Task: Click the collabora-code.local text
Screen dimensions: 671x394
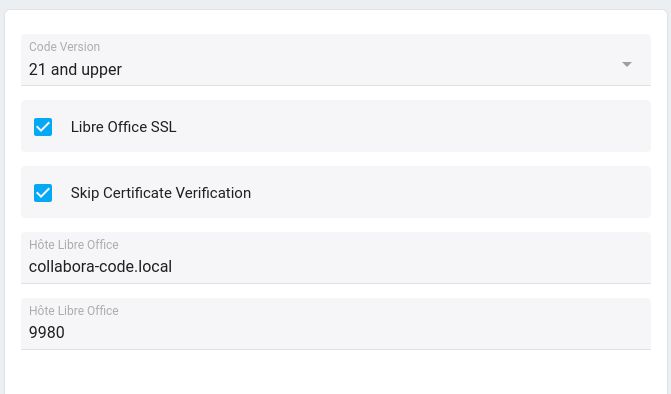Action: 100,267
